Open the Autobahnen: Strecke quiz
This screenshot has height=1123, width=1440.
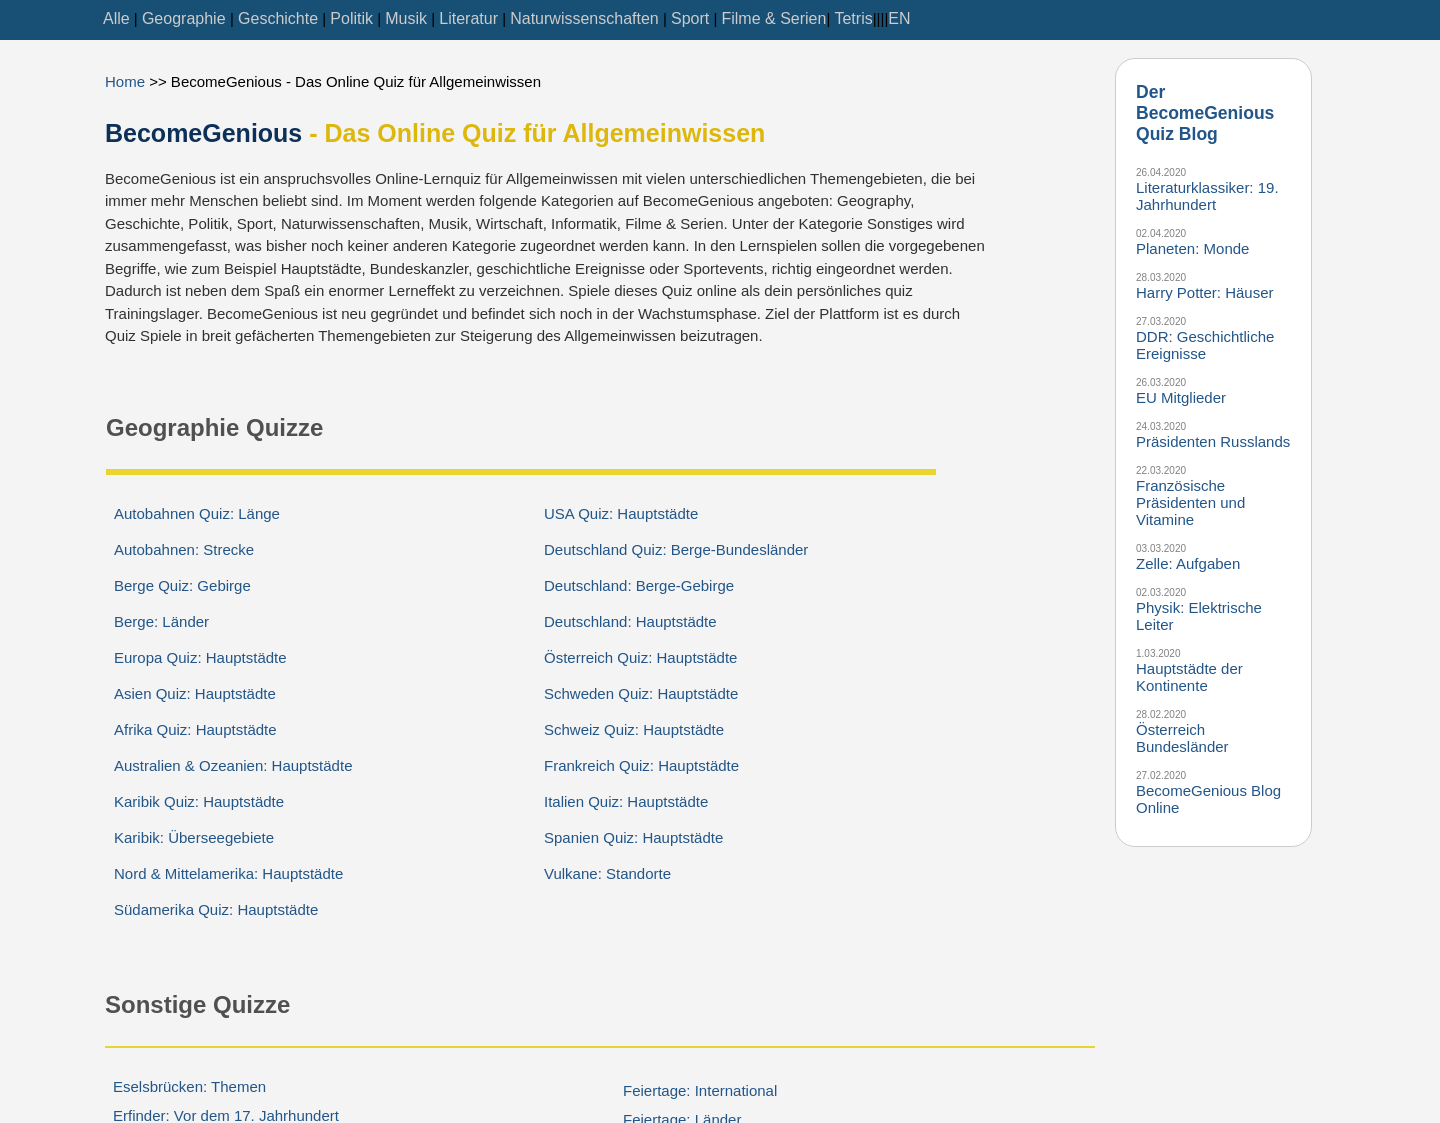point(184,550)
